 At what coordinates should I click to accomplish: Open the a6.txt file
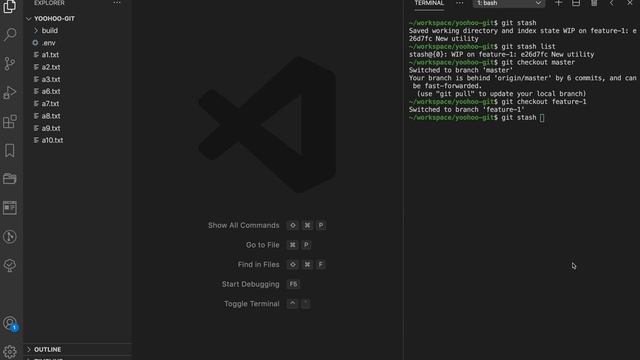51,91
